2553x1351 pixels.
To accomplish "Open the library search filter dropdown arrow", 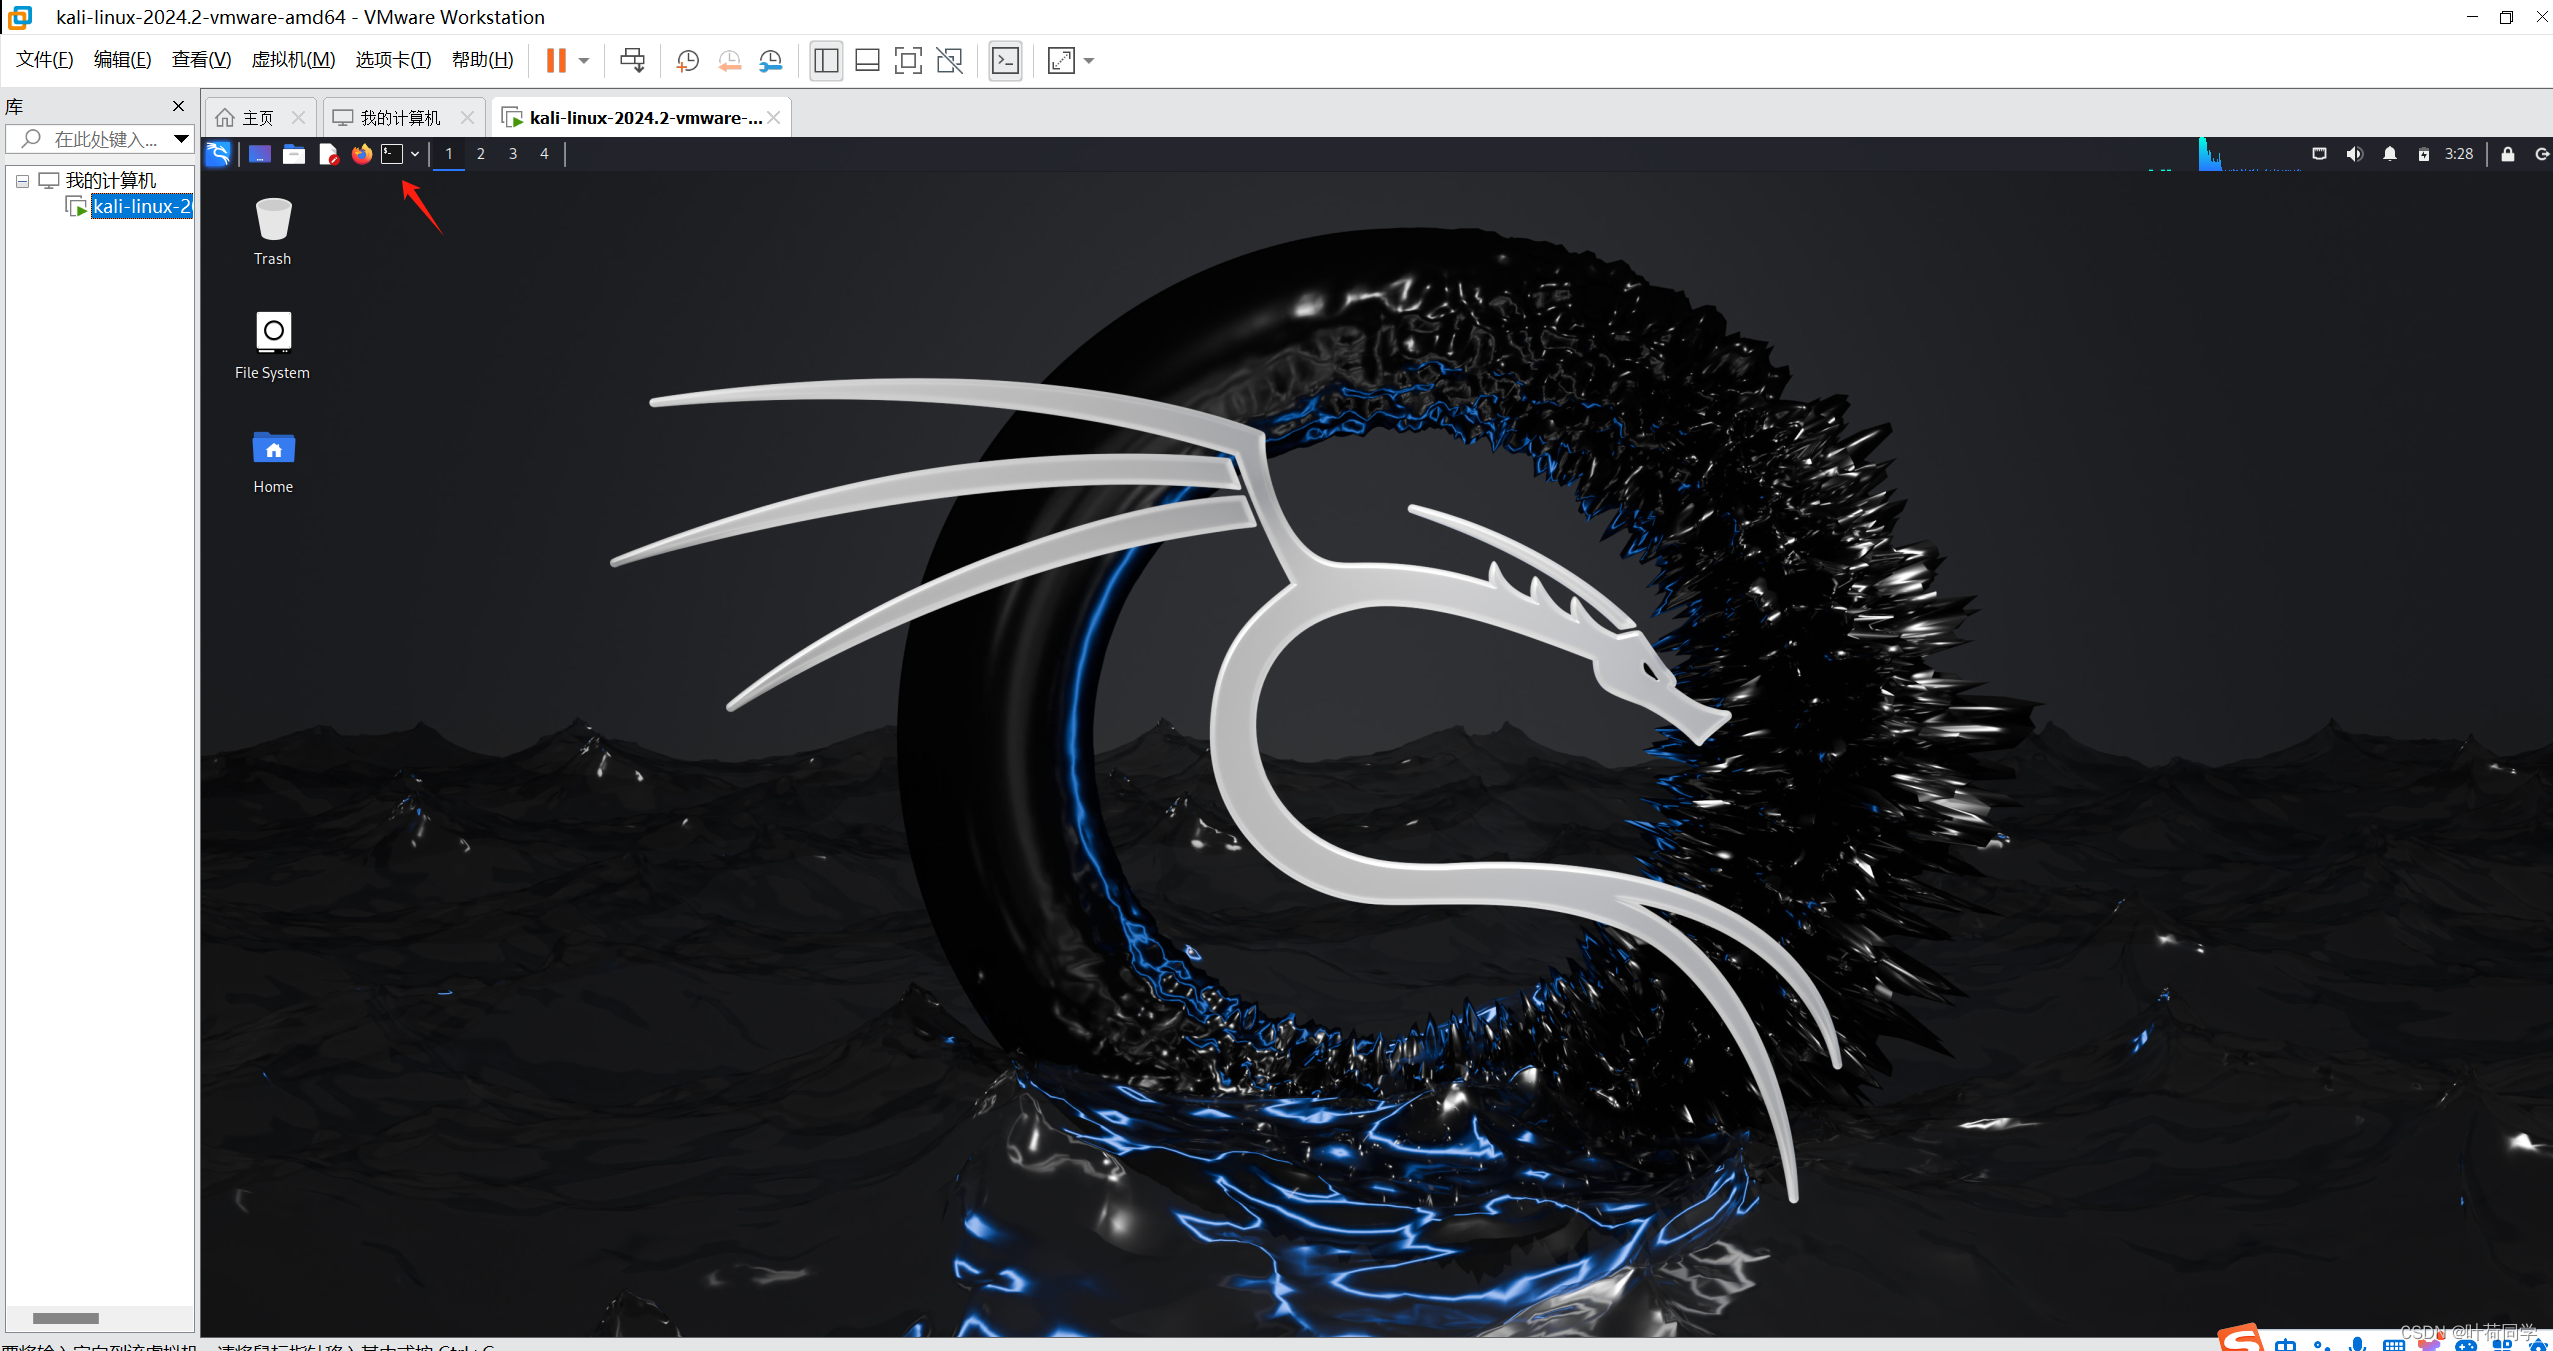I will click(x=181, y=139).
